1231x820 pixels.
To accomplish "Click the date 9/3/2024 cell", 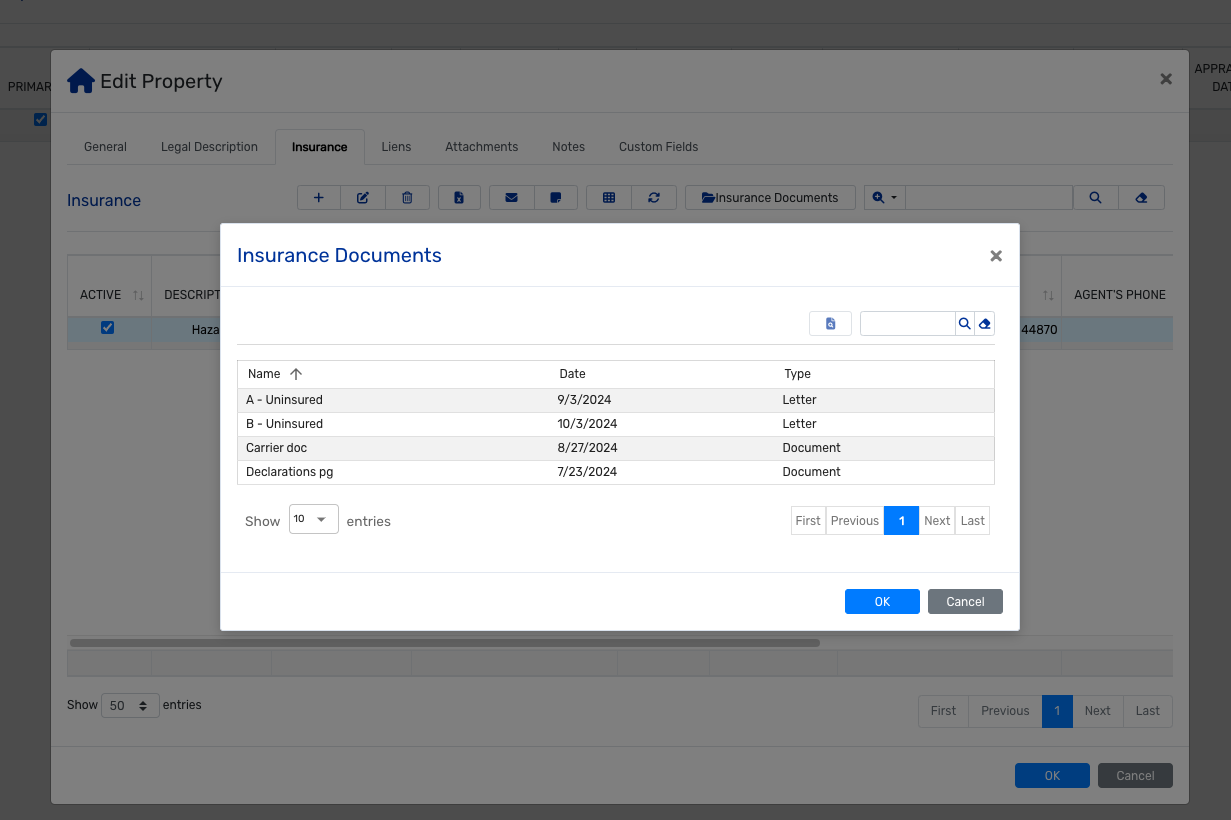I will (584, 400).
